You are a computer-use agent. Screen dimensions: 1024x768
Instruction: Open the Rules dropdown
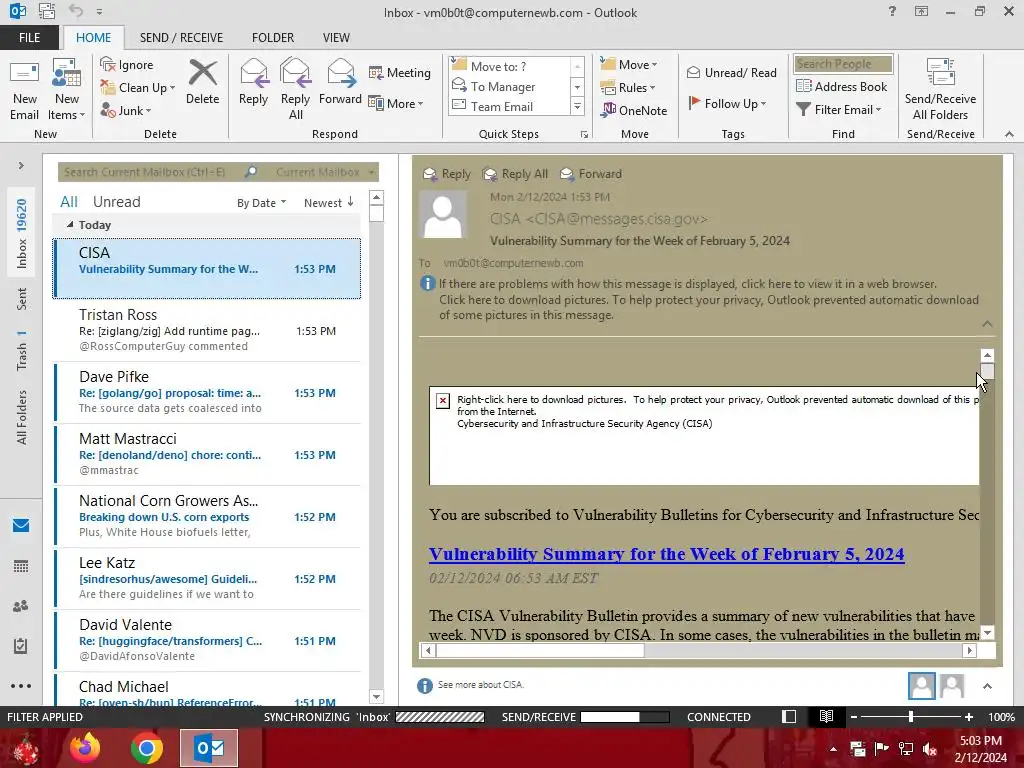click(628, 87)
